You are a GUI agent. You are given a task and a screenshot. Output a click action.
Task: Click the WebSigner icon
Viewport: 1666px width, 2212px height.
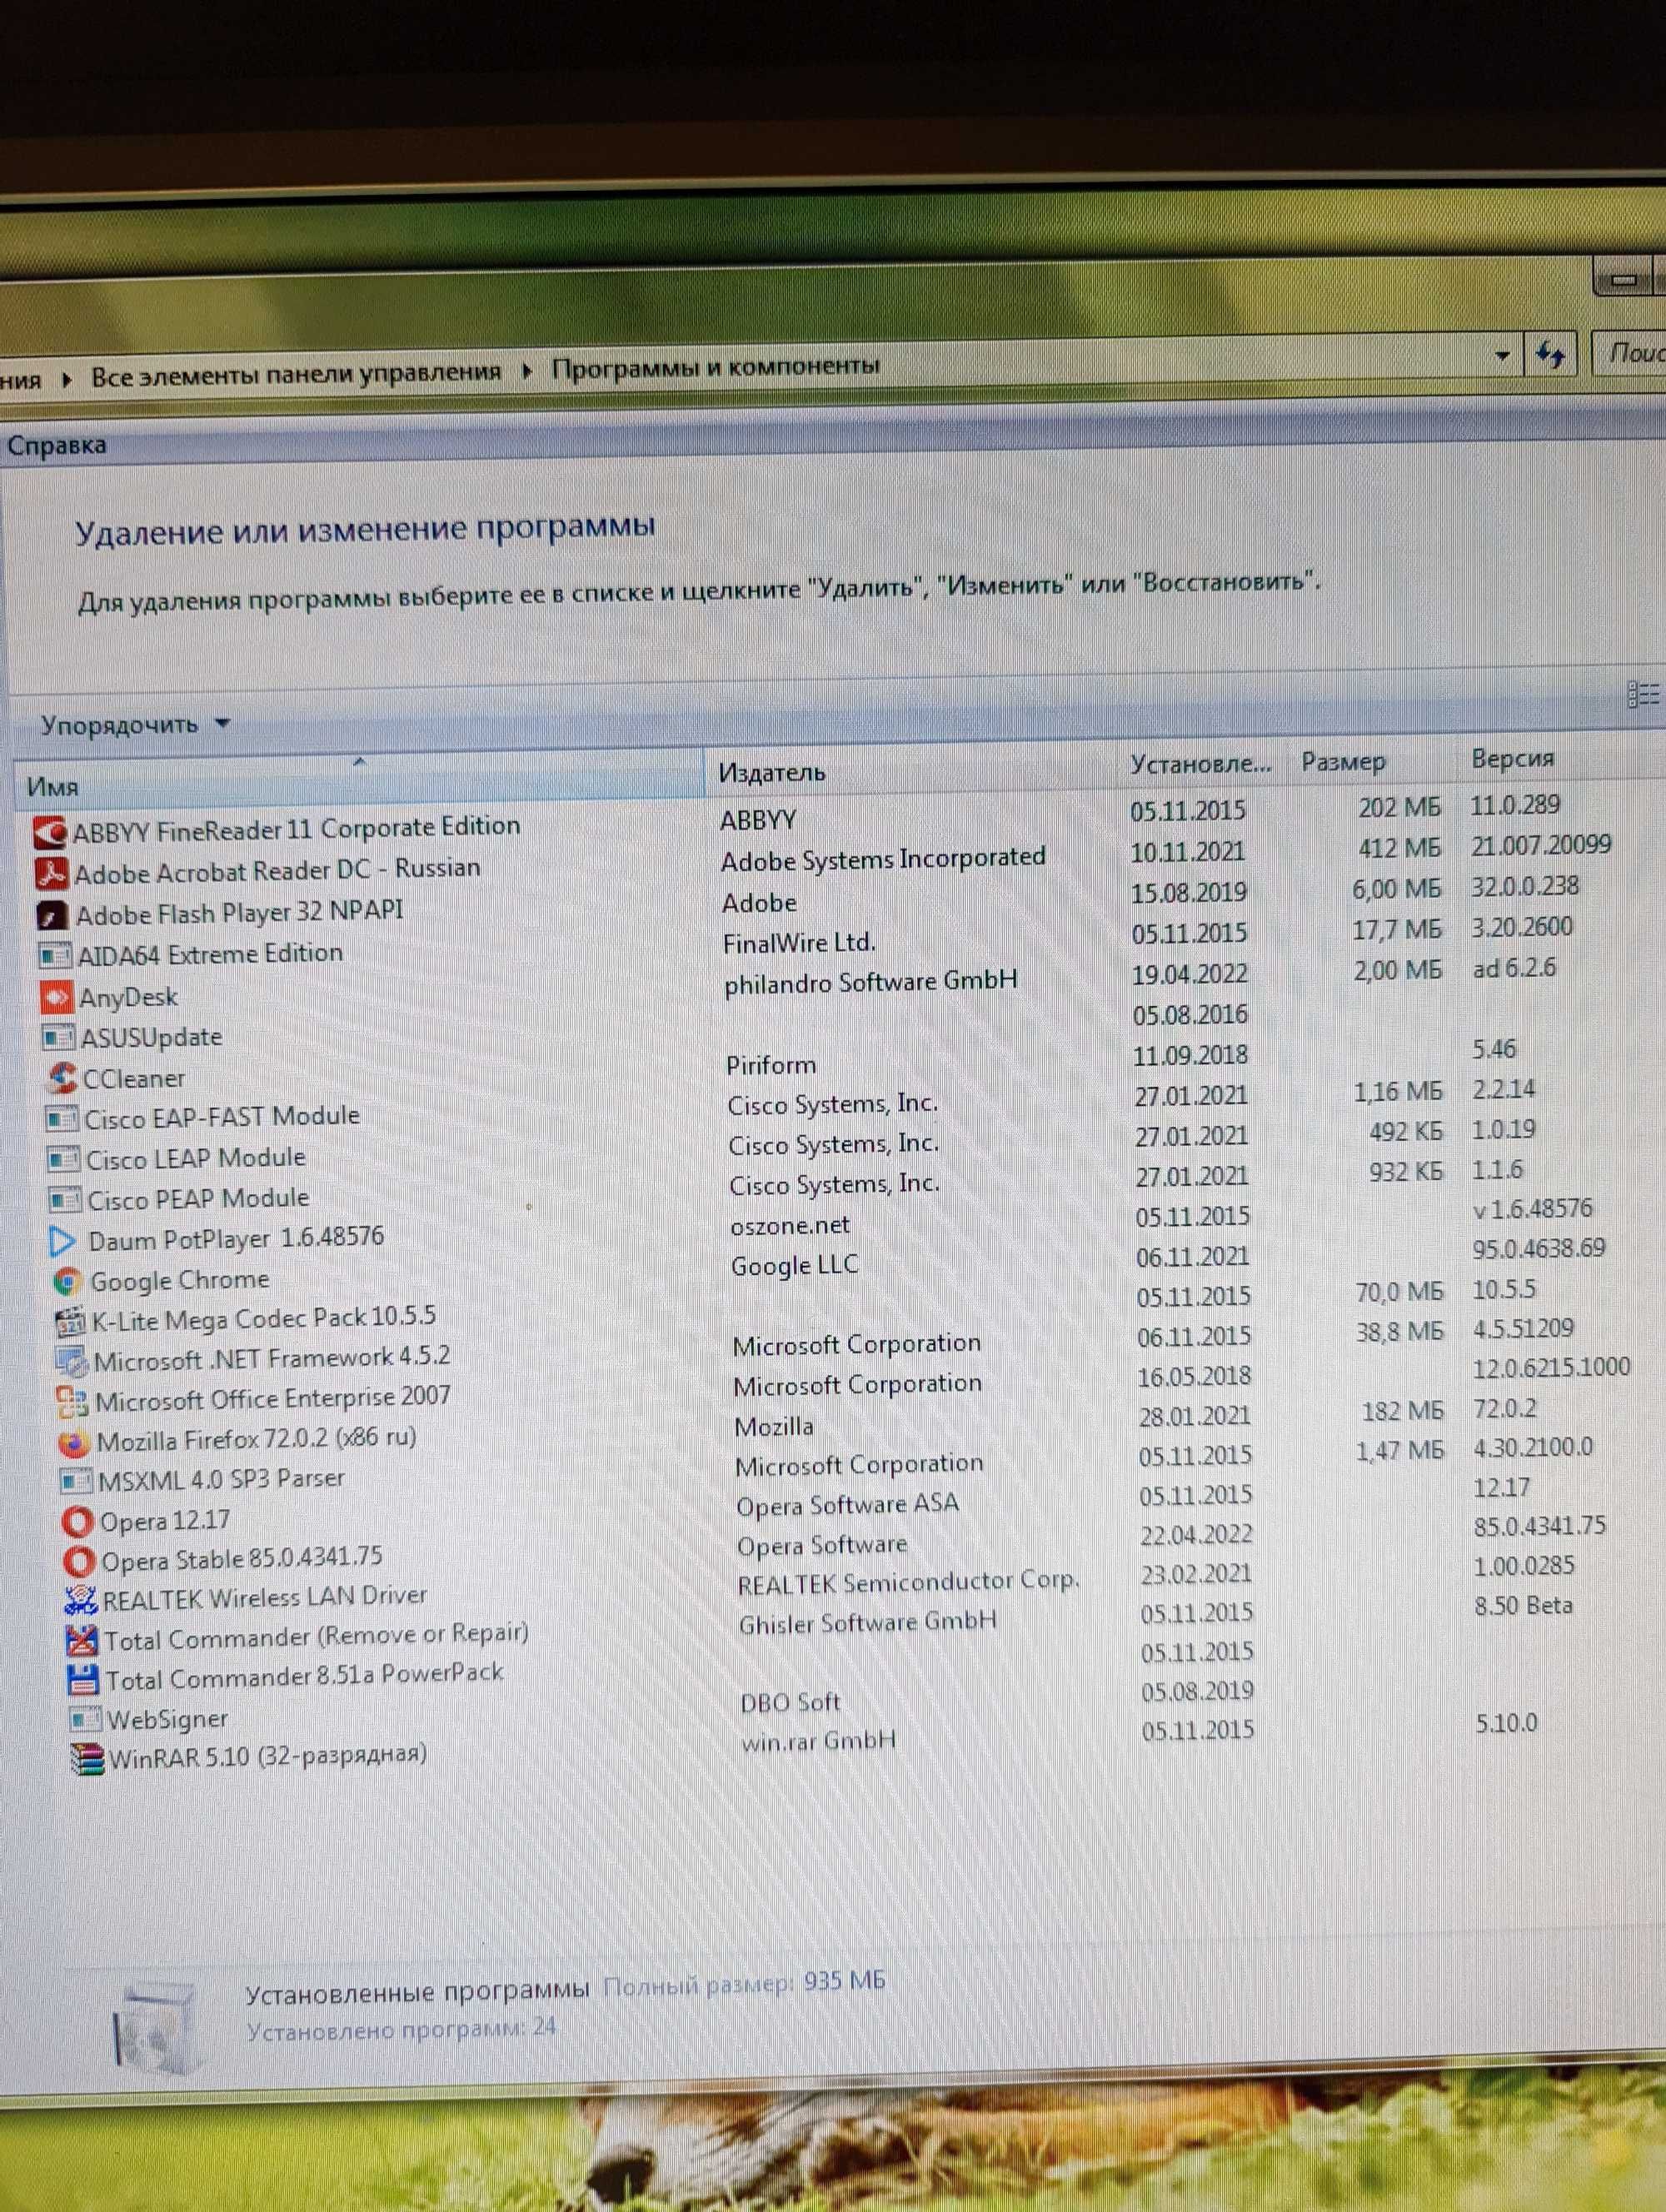click(85, 1719)
